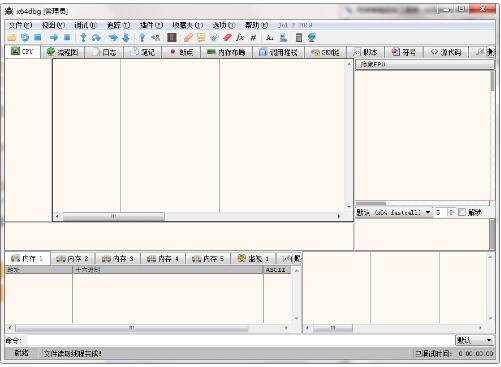The width and height of the screenshot is (501, 367).
Task: Open the 文件 (File) menu
Action: [20, 25]
